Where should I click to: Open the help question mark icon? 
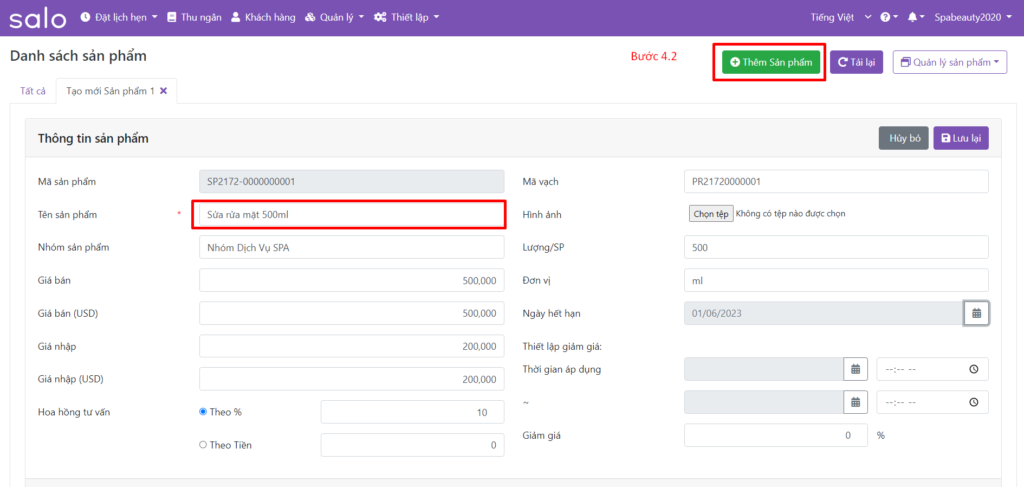886,18
